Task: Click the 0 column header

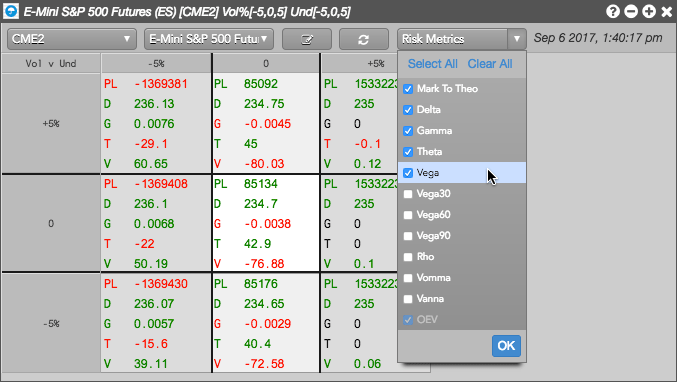Action: pyautogui.click(x=266, y=64)
